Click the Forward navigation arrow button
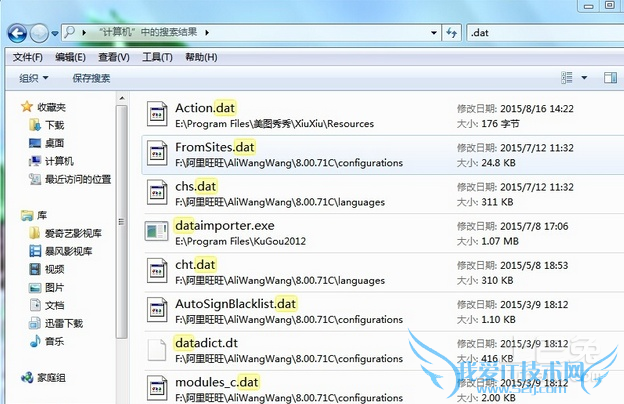 (x=39, y=33)
